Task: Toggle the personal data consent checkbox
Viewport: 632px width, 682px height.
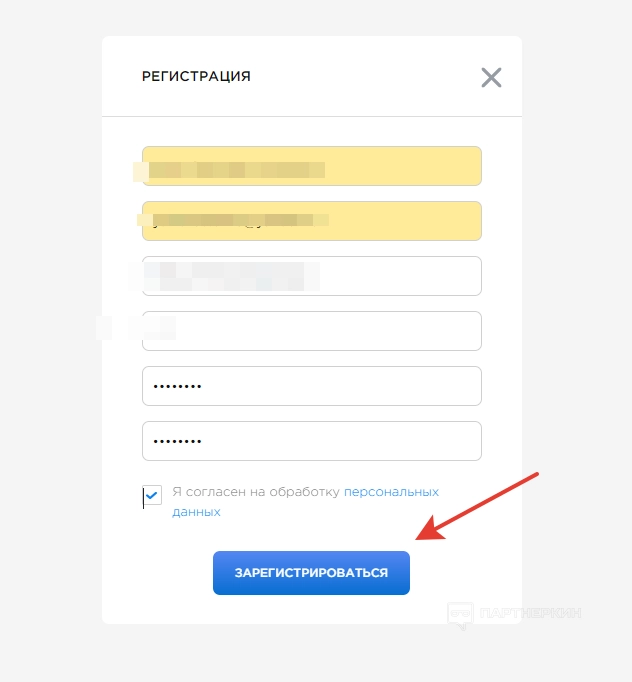Action: point(152,494)
